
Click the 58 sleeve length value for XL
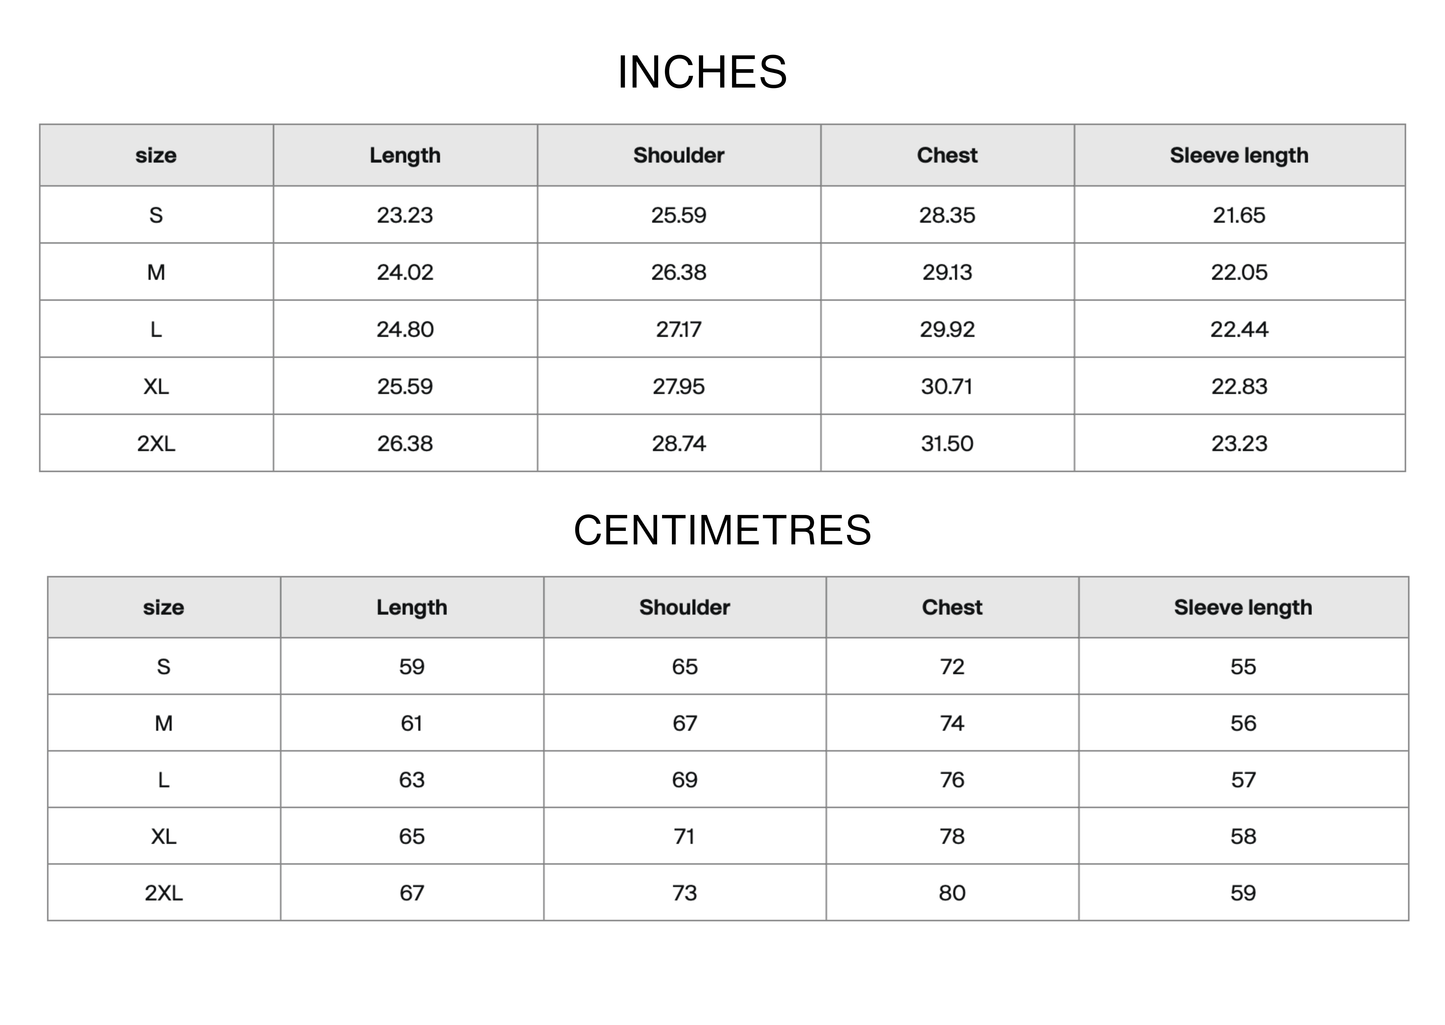coord(1243,836)
